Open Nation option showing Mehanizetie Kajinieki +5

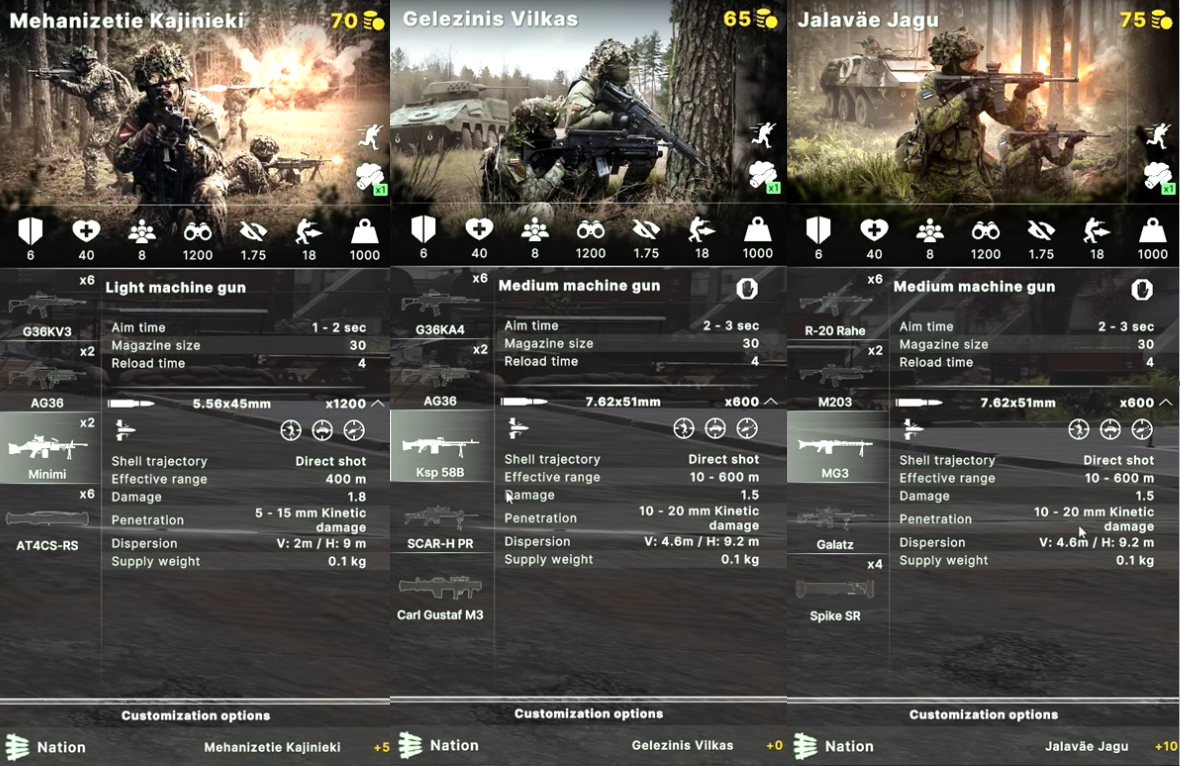[x=196, y=747]
